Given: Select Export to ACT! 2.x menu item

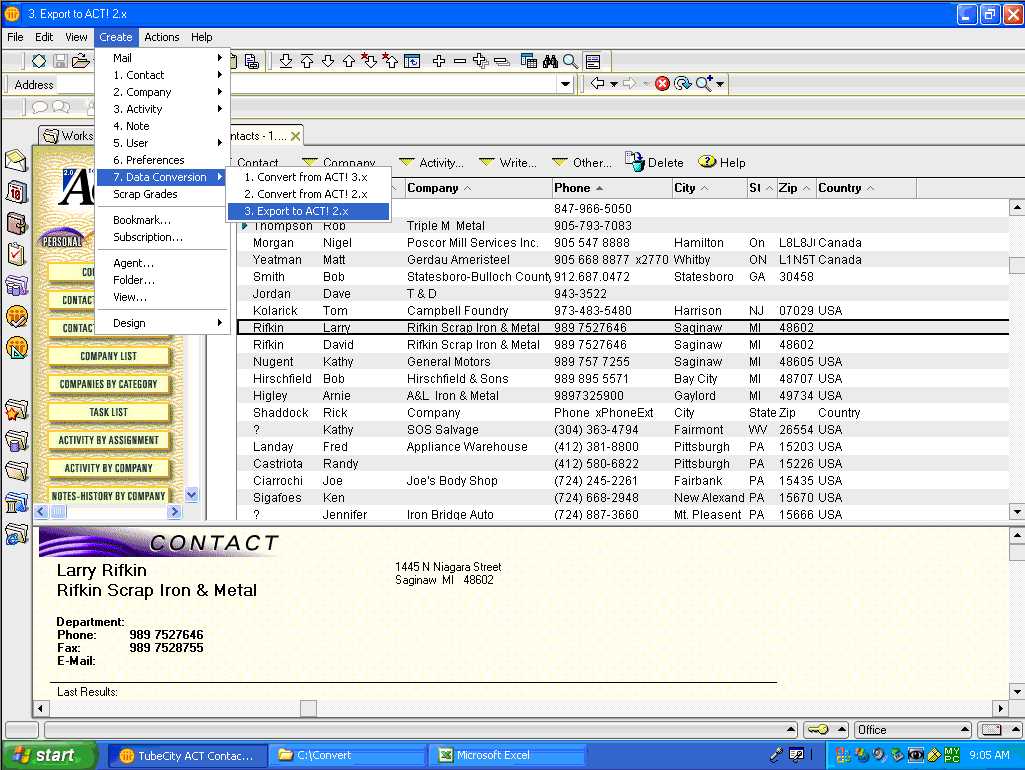Looking at the screenshot, I should pyautogui.click(x=308, y=211).
